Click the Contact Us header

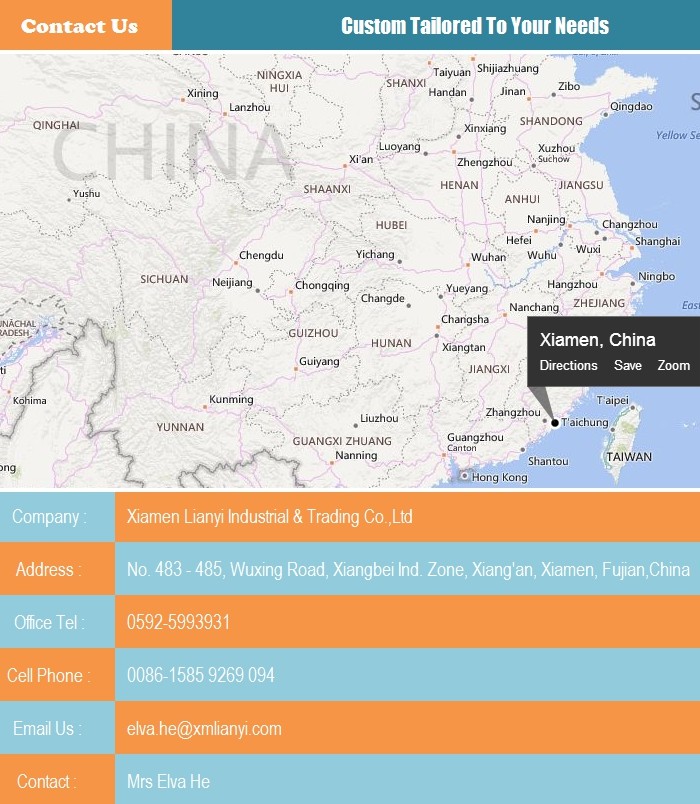[x=79, y=26]
